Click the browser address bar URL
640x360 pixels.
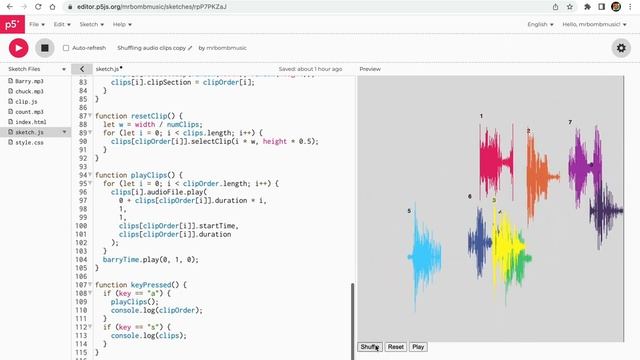pos(152,7)
